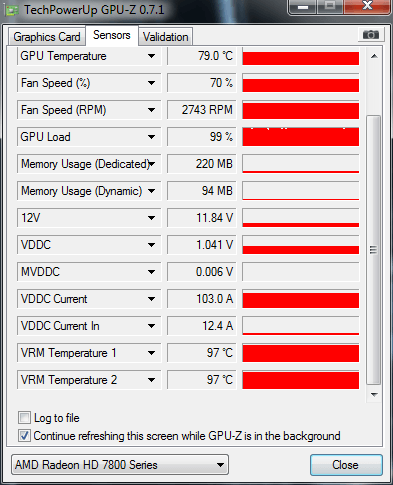Enable the Log to file checkbox
This screenshot has width=393, height=485.
(24, 418)
